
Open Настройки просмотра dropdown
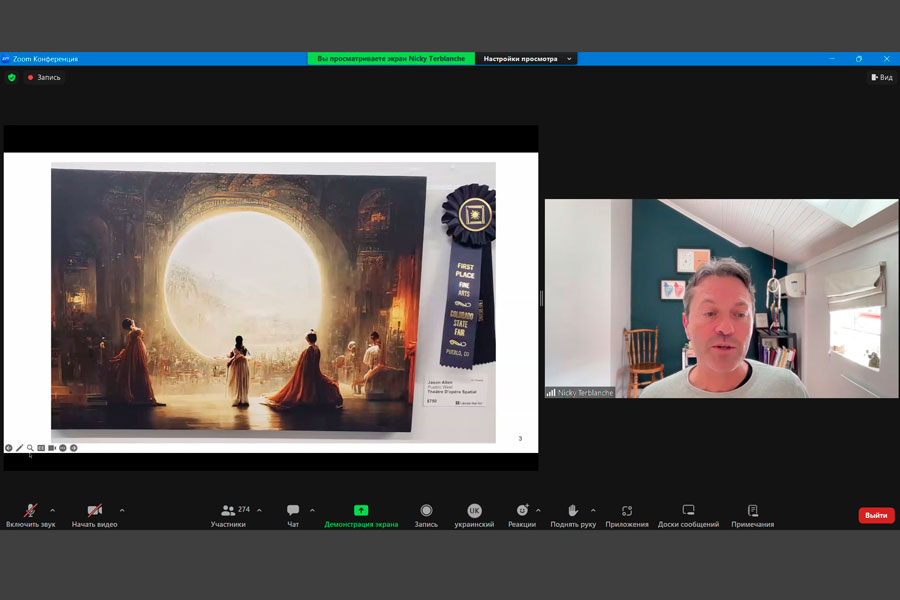pos(526,59)
